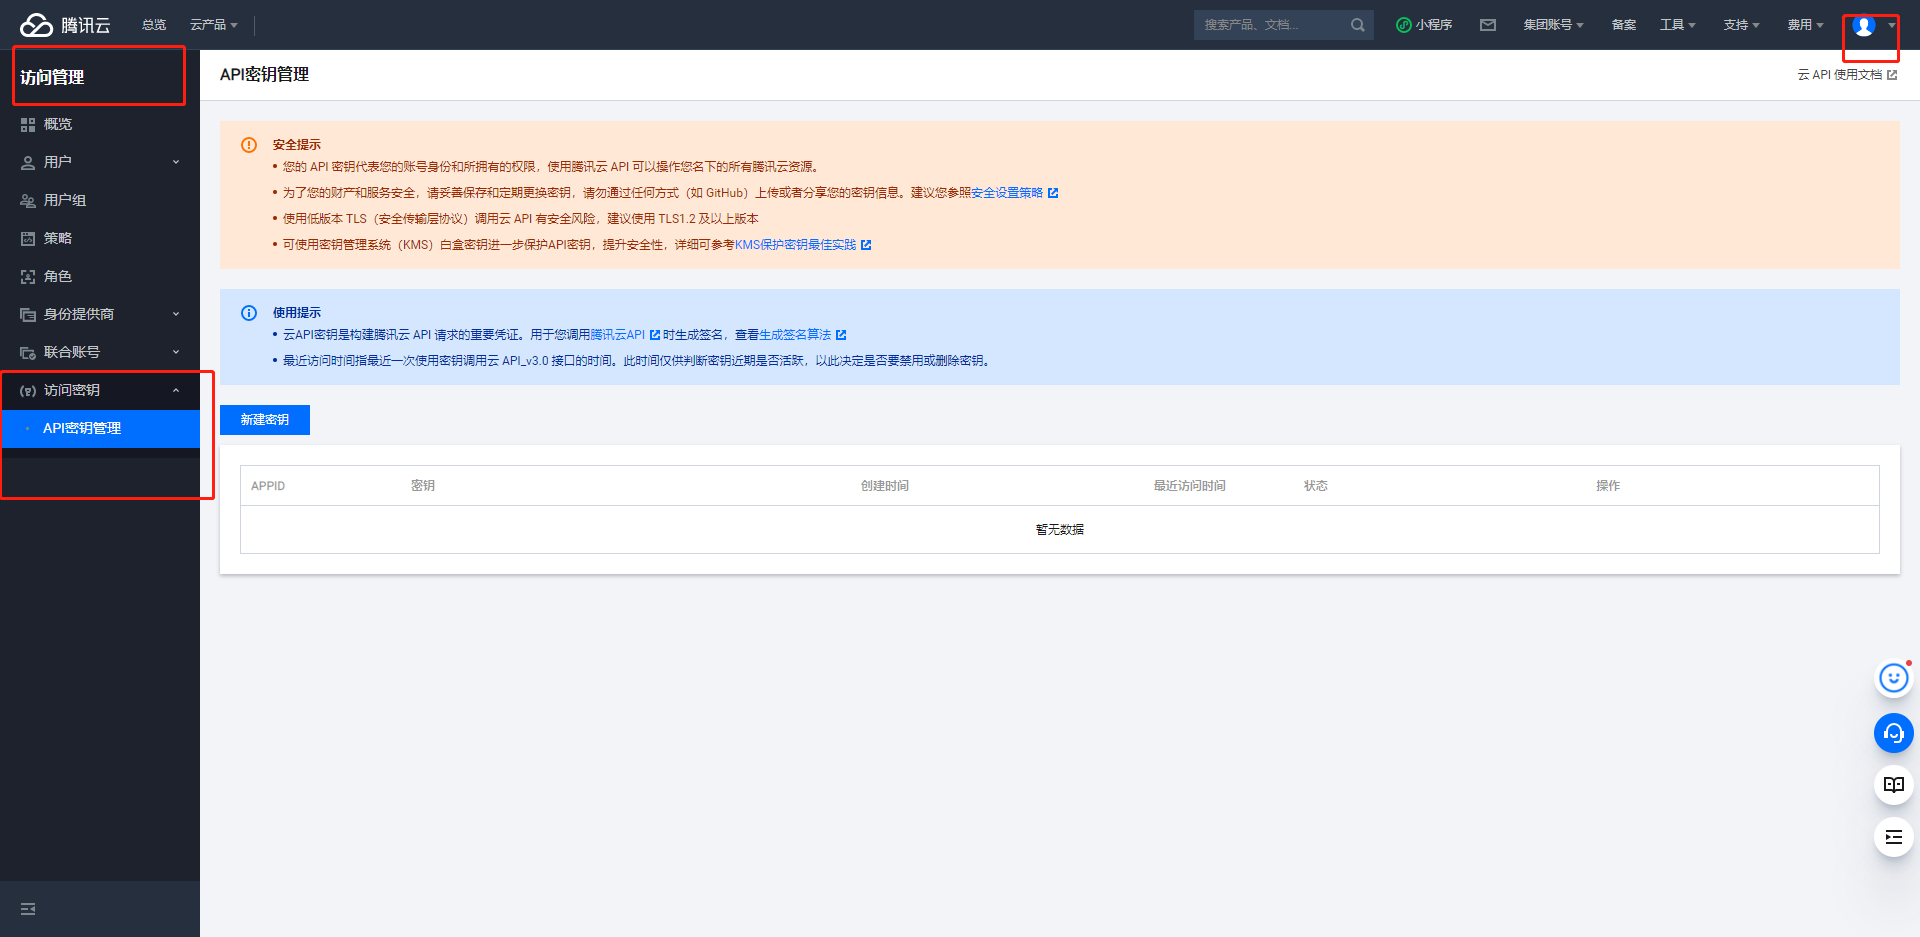Open the 费用 dropdown in header
This screenshot has height=937, width=1920.
(x=1805, y=25)
